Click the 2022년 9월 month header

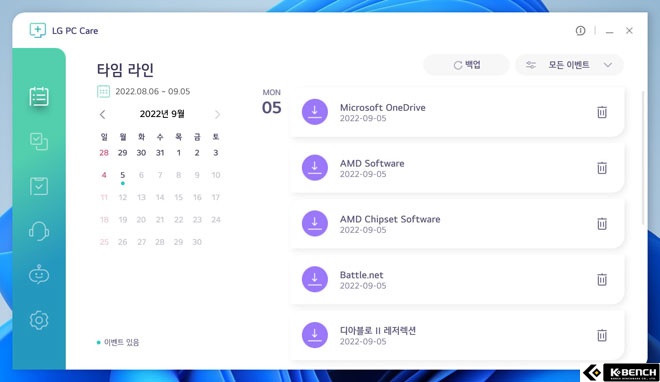(162, 114)
